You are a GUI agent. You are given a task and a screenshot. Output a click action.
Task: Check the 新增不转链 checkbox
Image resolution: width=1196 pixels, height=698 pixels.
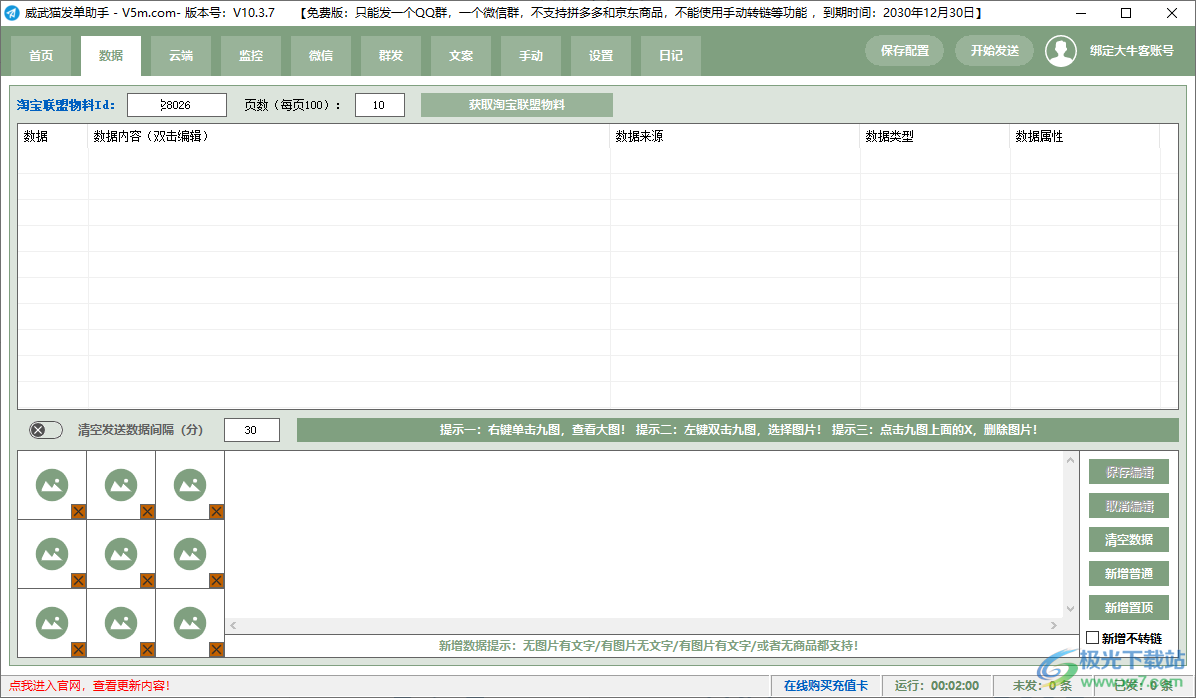[x=1093, y=638]
